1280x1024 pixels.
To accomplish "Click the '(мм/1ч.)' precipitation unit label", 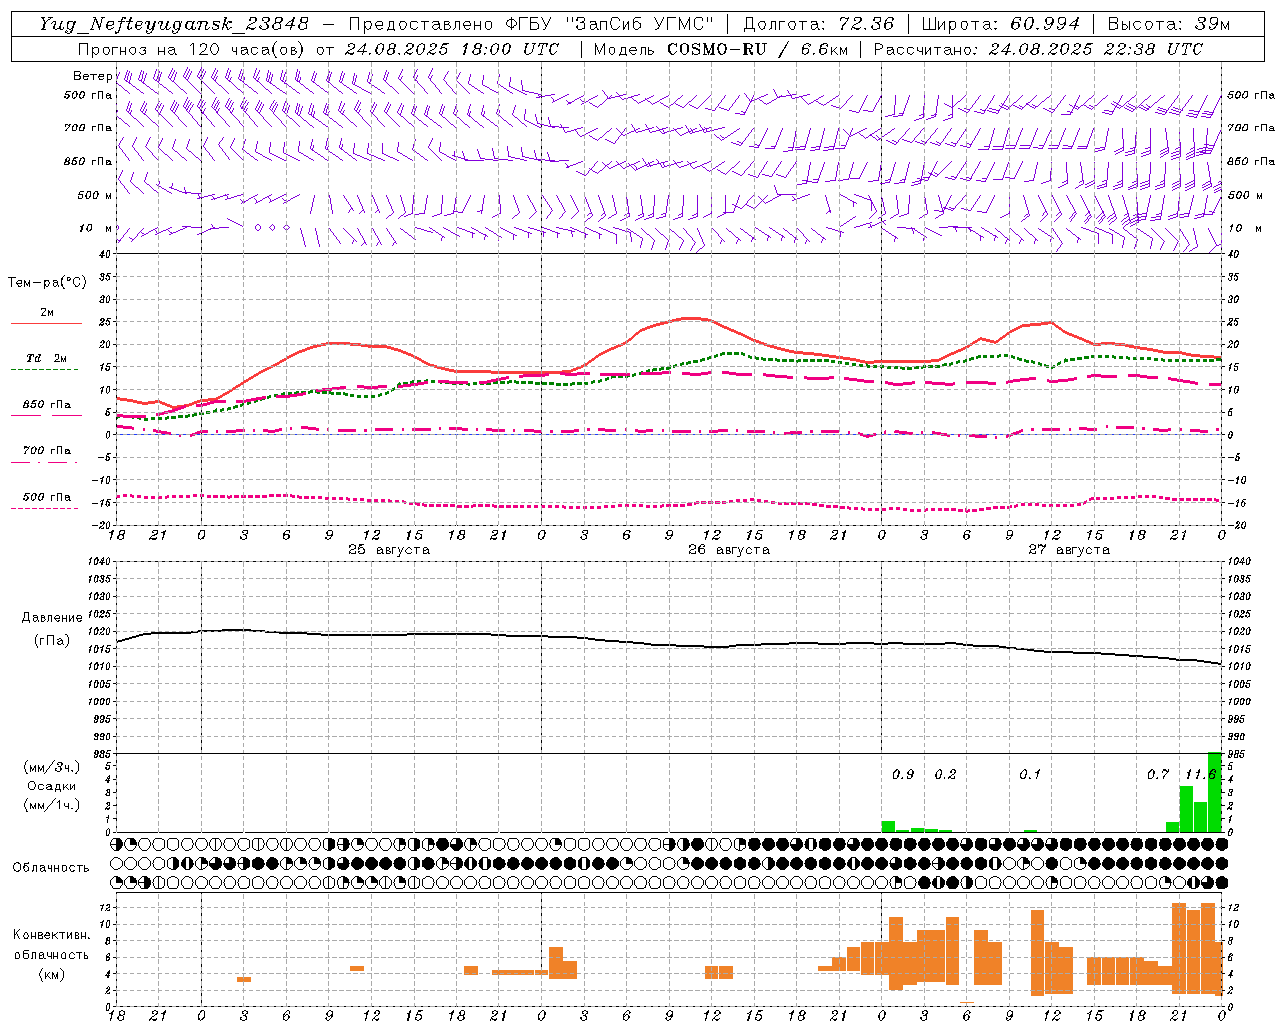I will 52,805.
